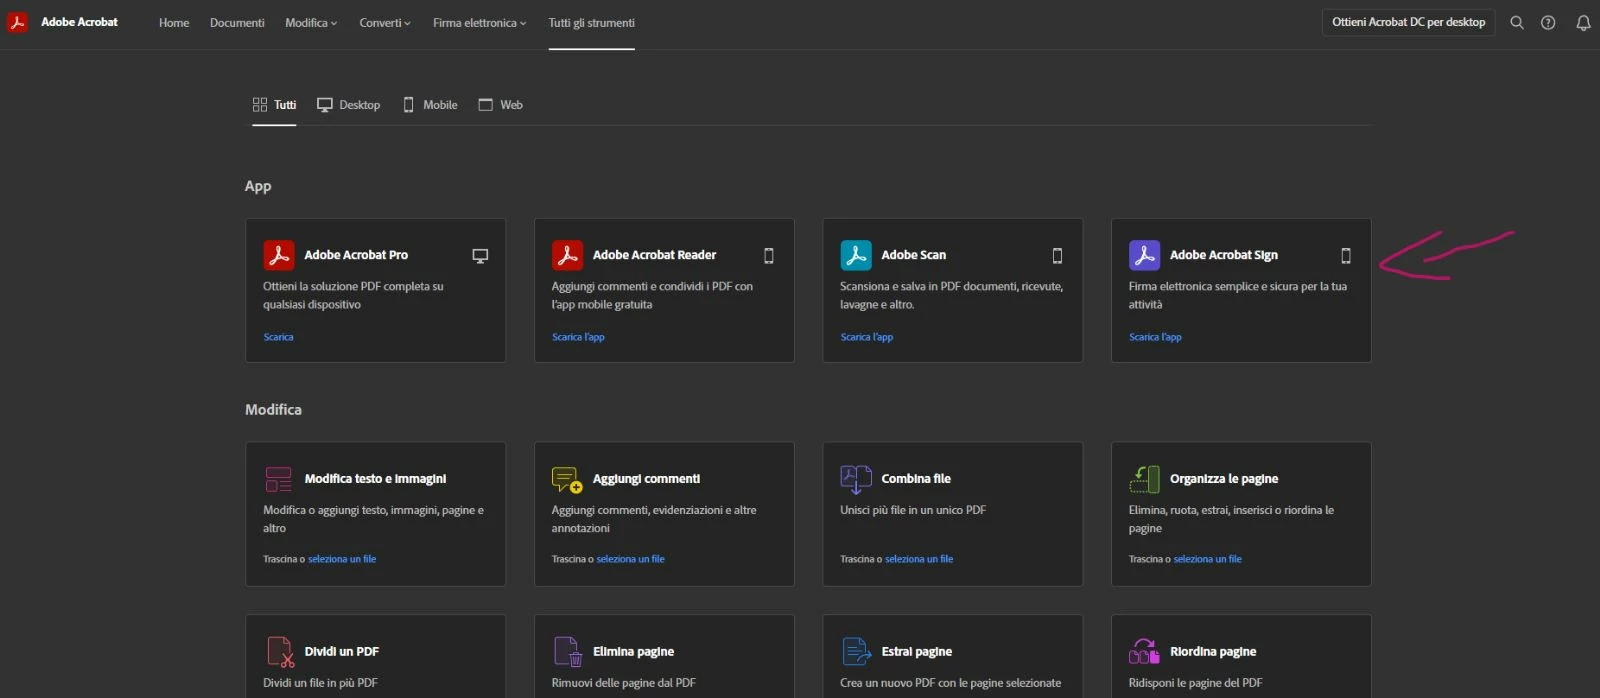This screenshot has height=698, width=1600.
Task: Click seleziona un file under Modifica testo e immagini
Action: coord(342,559)
